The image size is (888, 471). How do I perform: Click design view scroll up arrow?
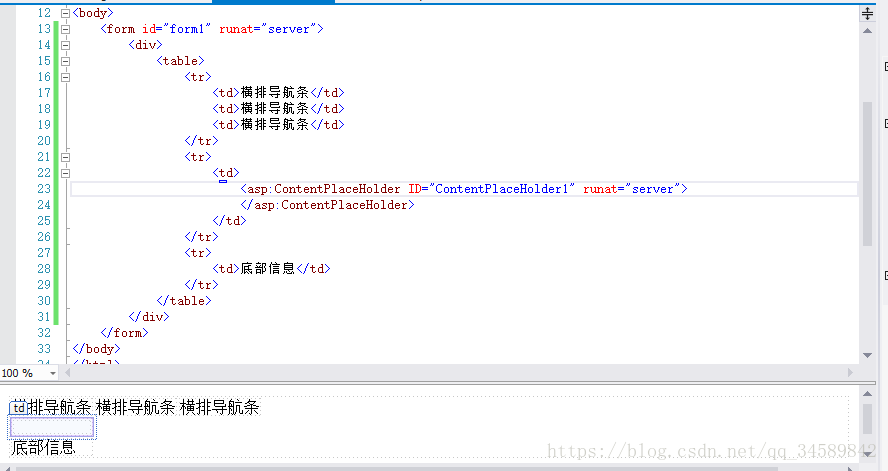[x=867, y=393]
